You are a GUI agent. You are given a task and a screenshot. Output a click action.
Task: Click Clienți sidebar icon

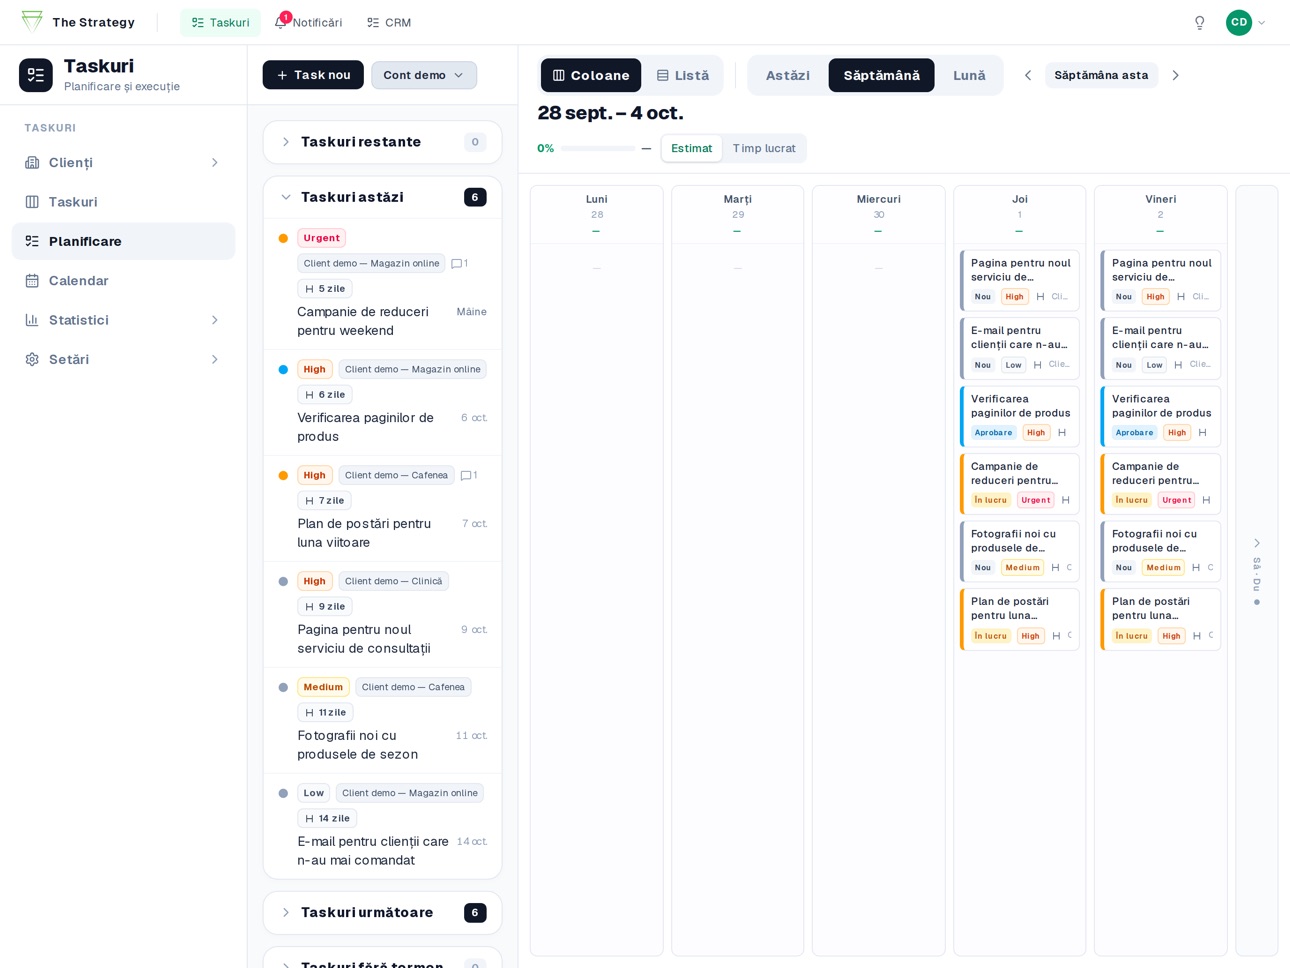click(32, 163)
